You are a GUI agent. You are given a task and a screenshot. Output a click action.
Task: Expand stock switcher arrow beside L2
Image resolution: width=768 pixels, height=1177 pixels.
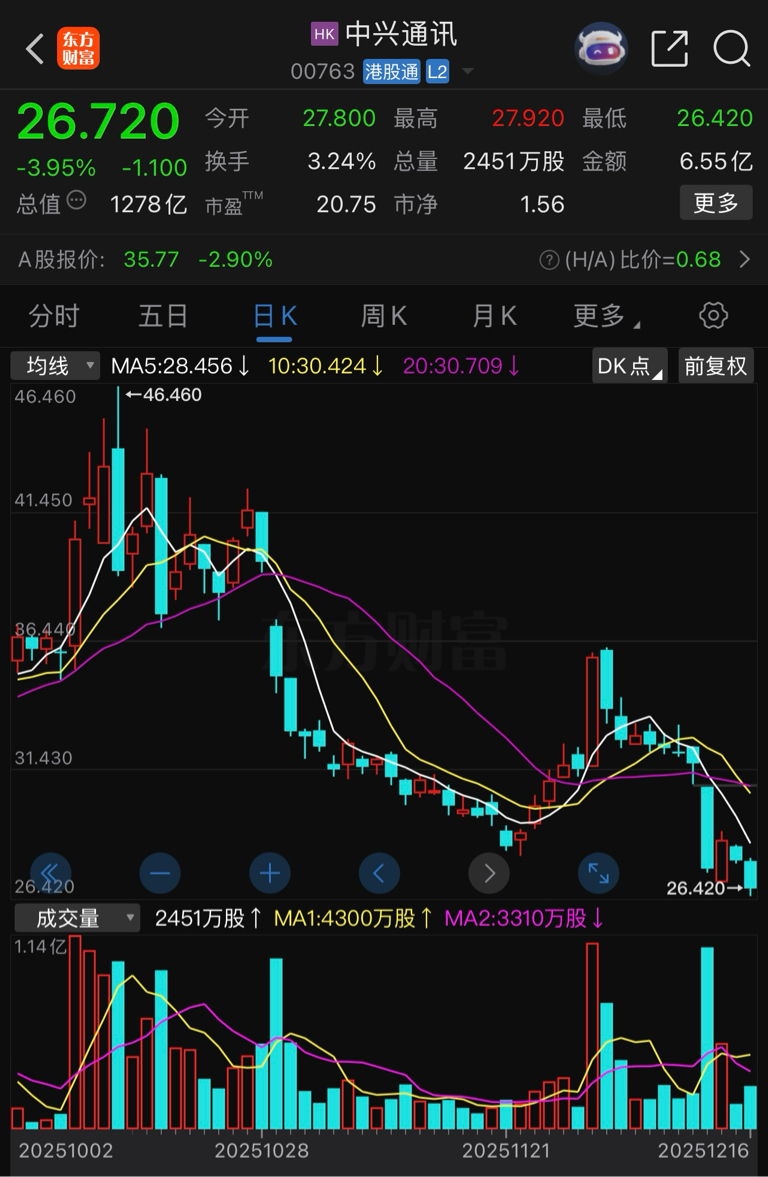click(x=467, y=72)
